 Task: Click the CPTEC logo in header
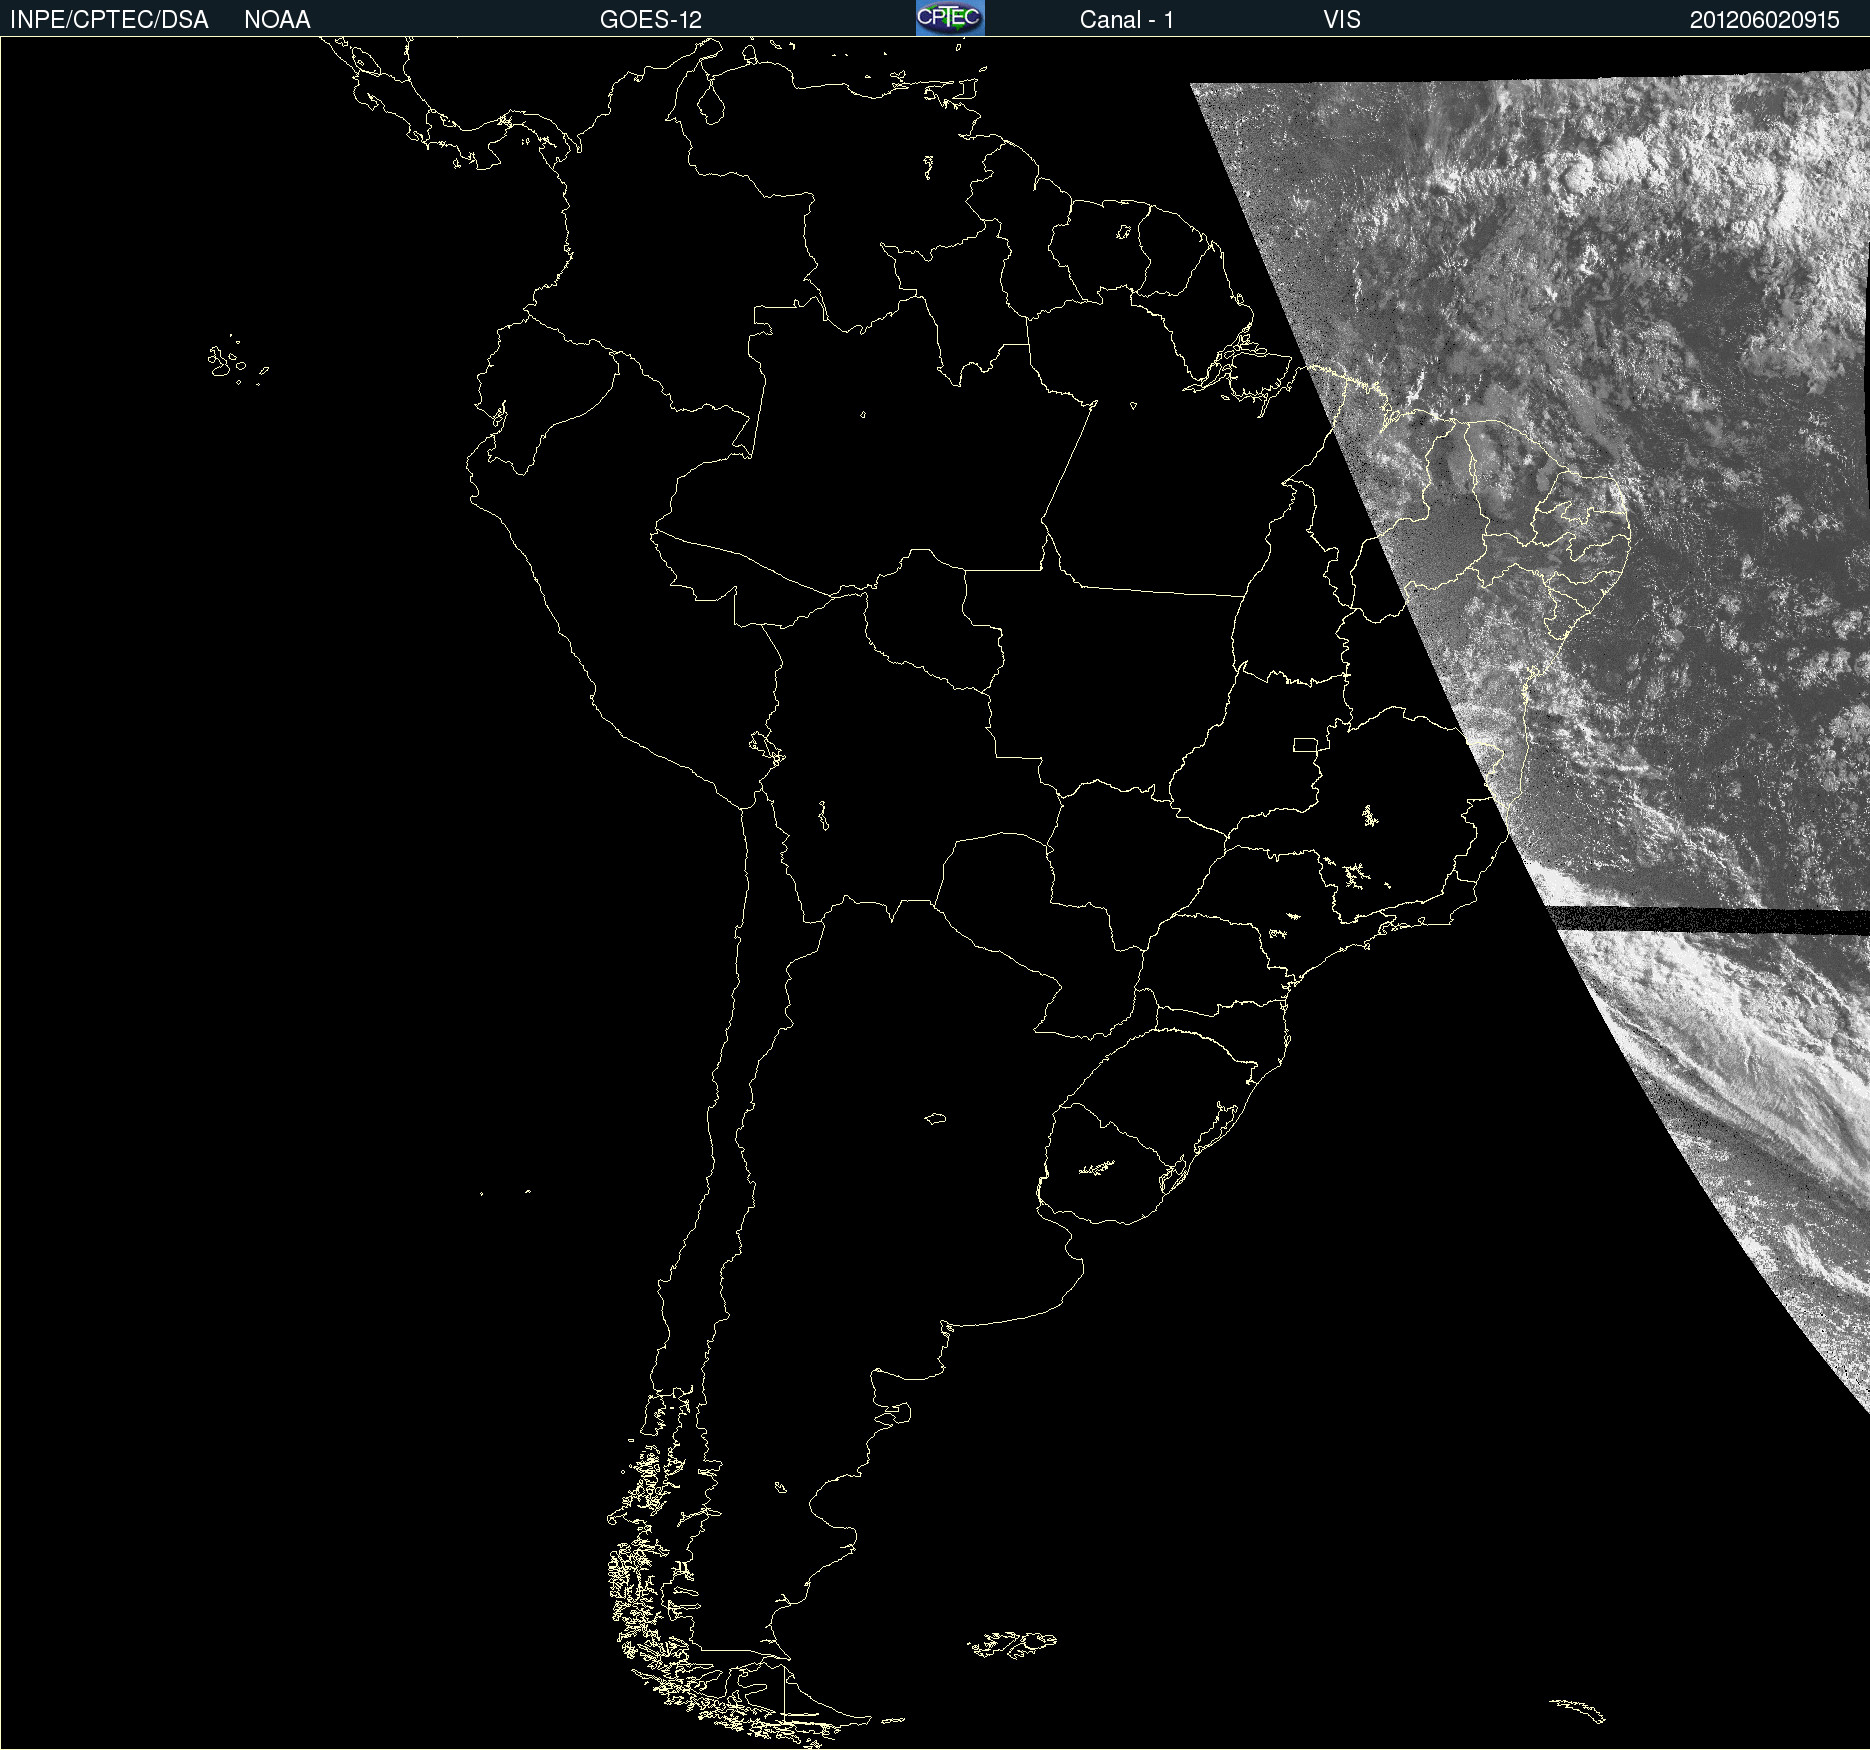(x=950, y=18)
